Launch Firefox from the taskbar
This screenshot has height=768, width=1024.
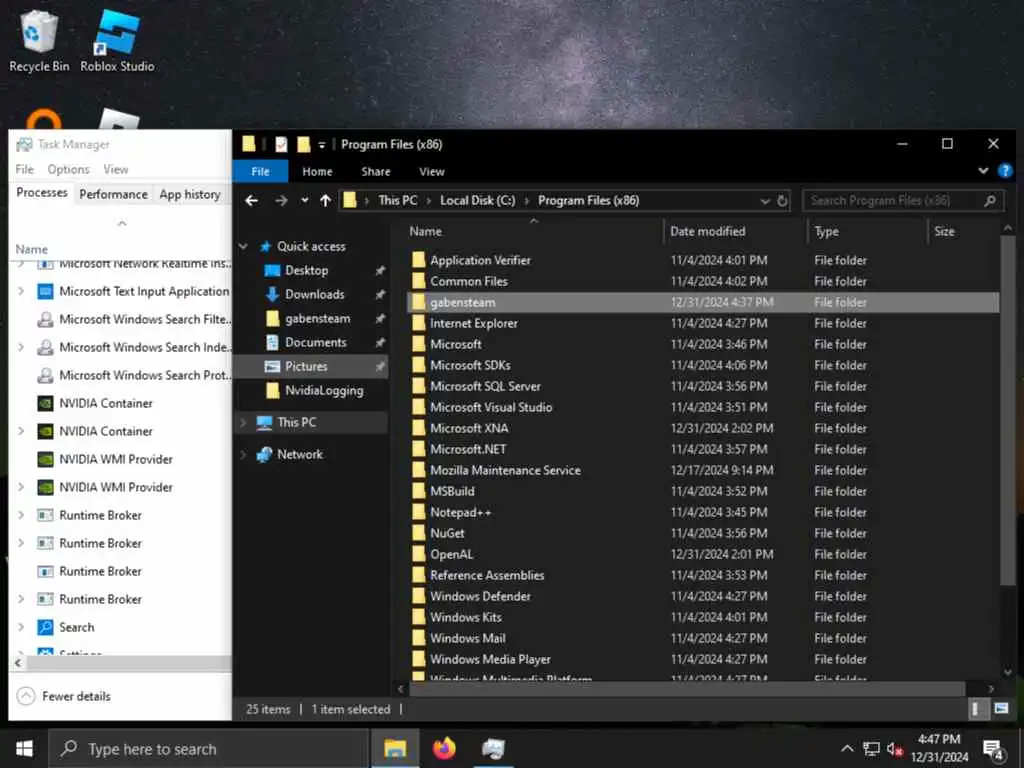[444, 748]
